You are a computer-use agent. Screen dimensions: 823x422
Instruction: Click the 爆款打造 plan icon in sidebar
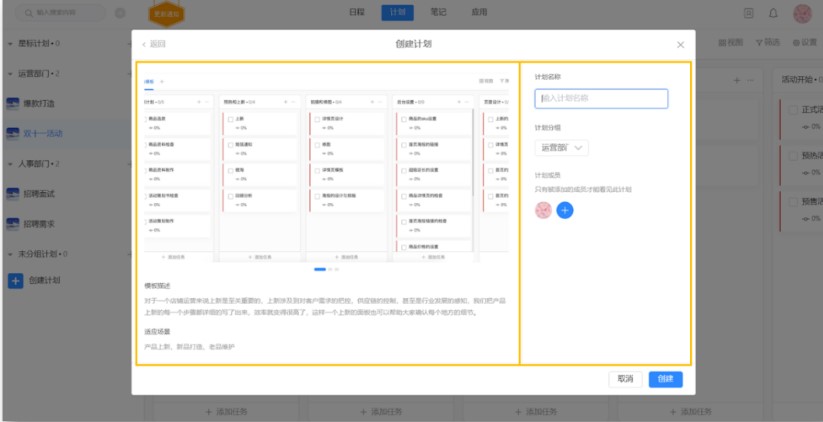(14, 104)
